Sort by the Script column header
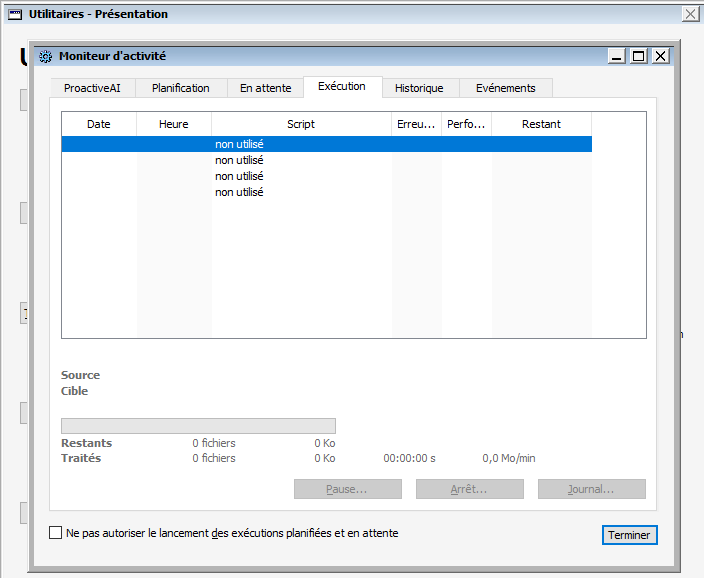This screenshot has width=704, height=578. click(301, 124)
